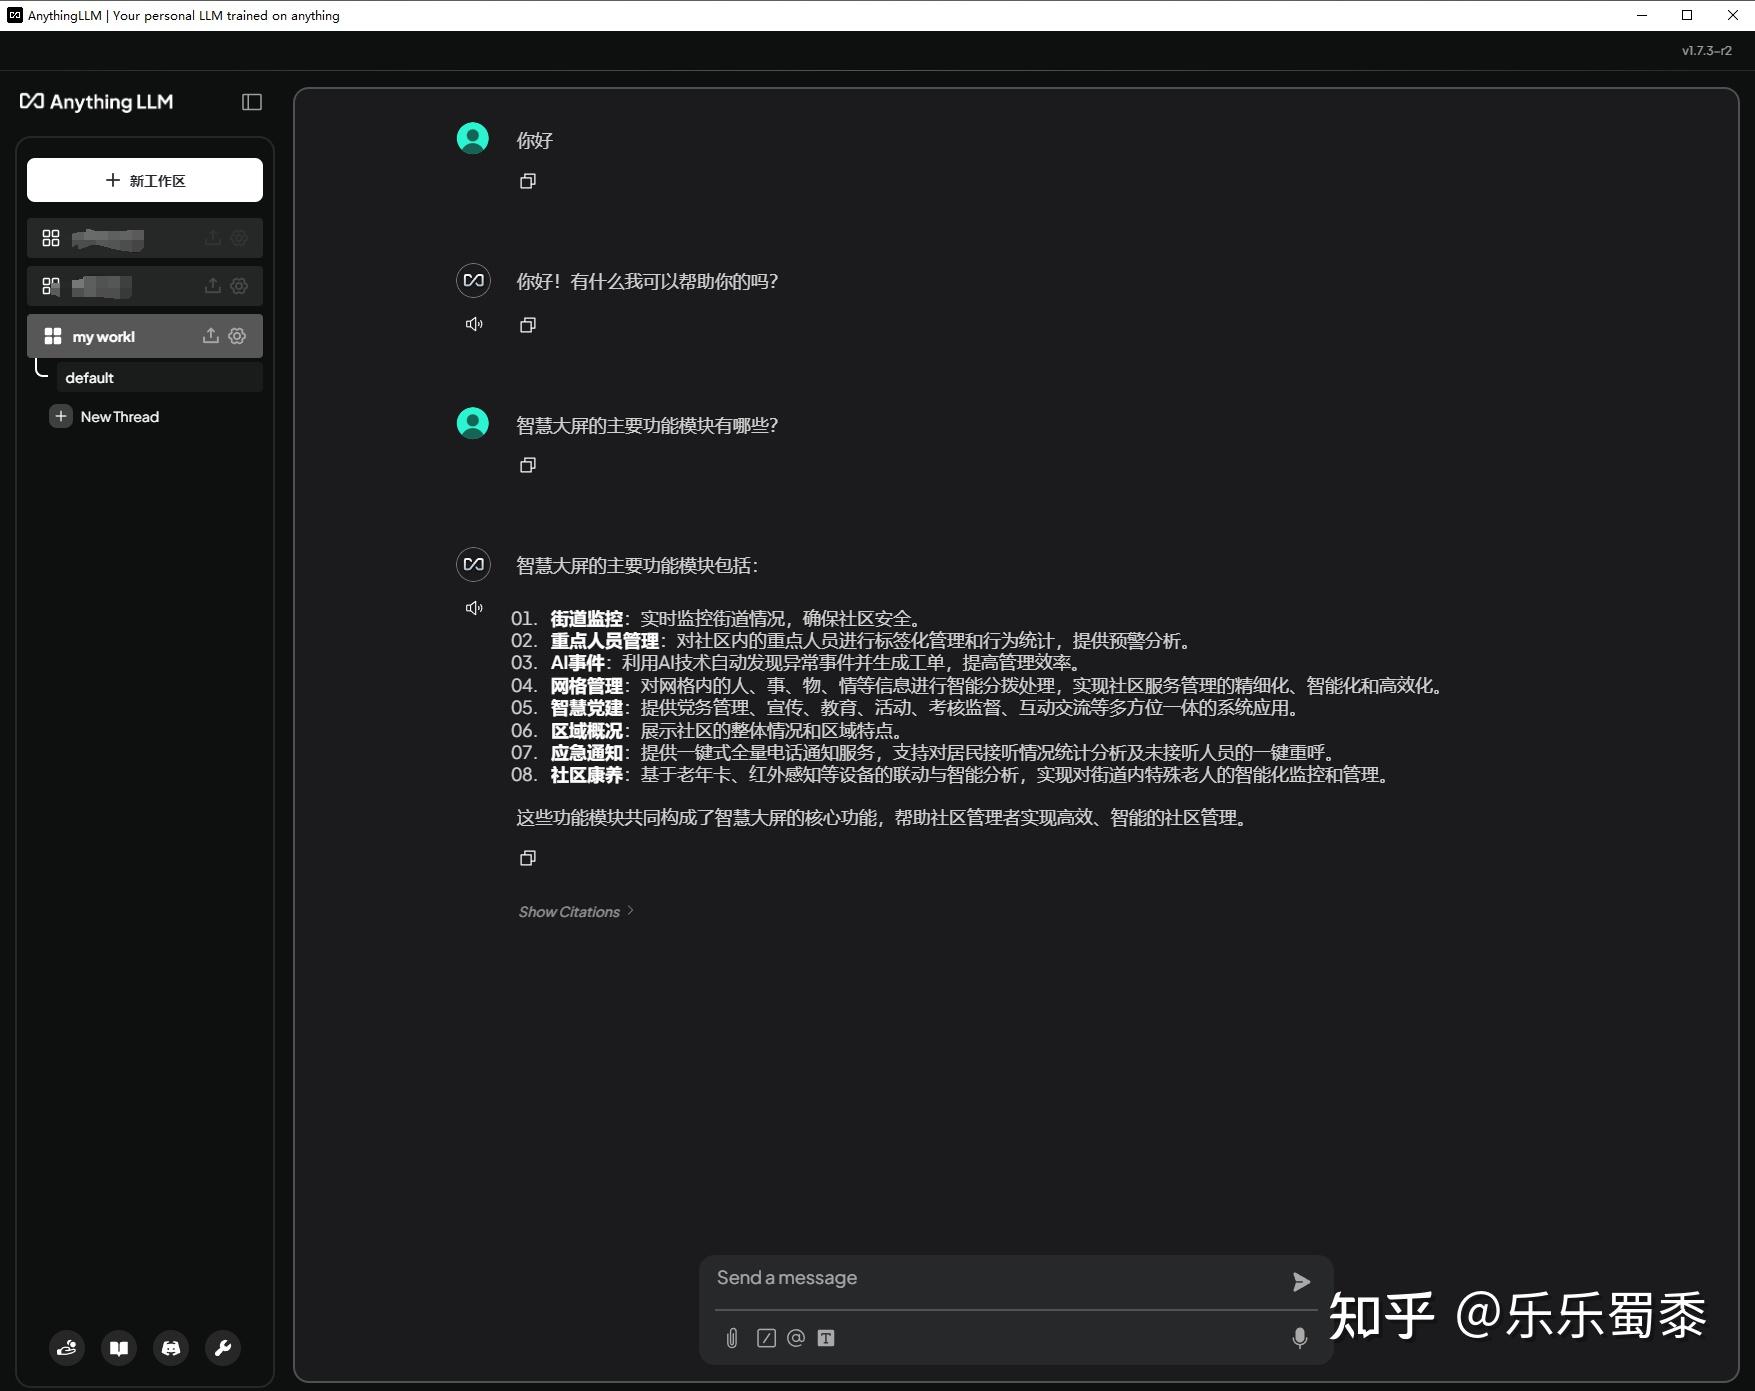Image resolution: width=1755 pixels, height=1391 pixels.
Task: Select the default thread
Action: [90, 377]
